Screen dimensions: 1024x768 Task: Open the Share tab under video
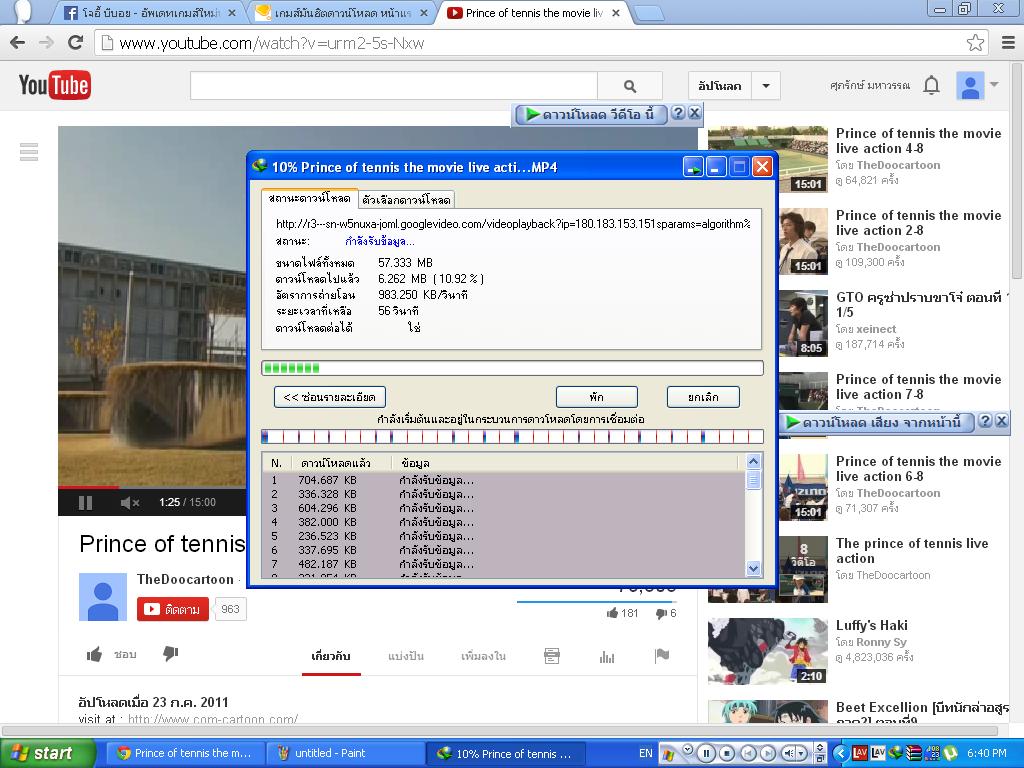[406, 656]
